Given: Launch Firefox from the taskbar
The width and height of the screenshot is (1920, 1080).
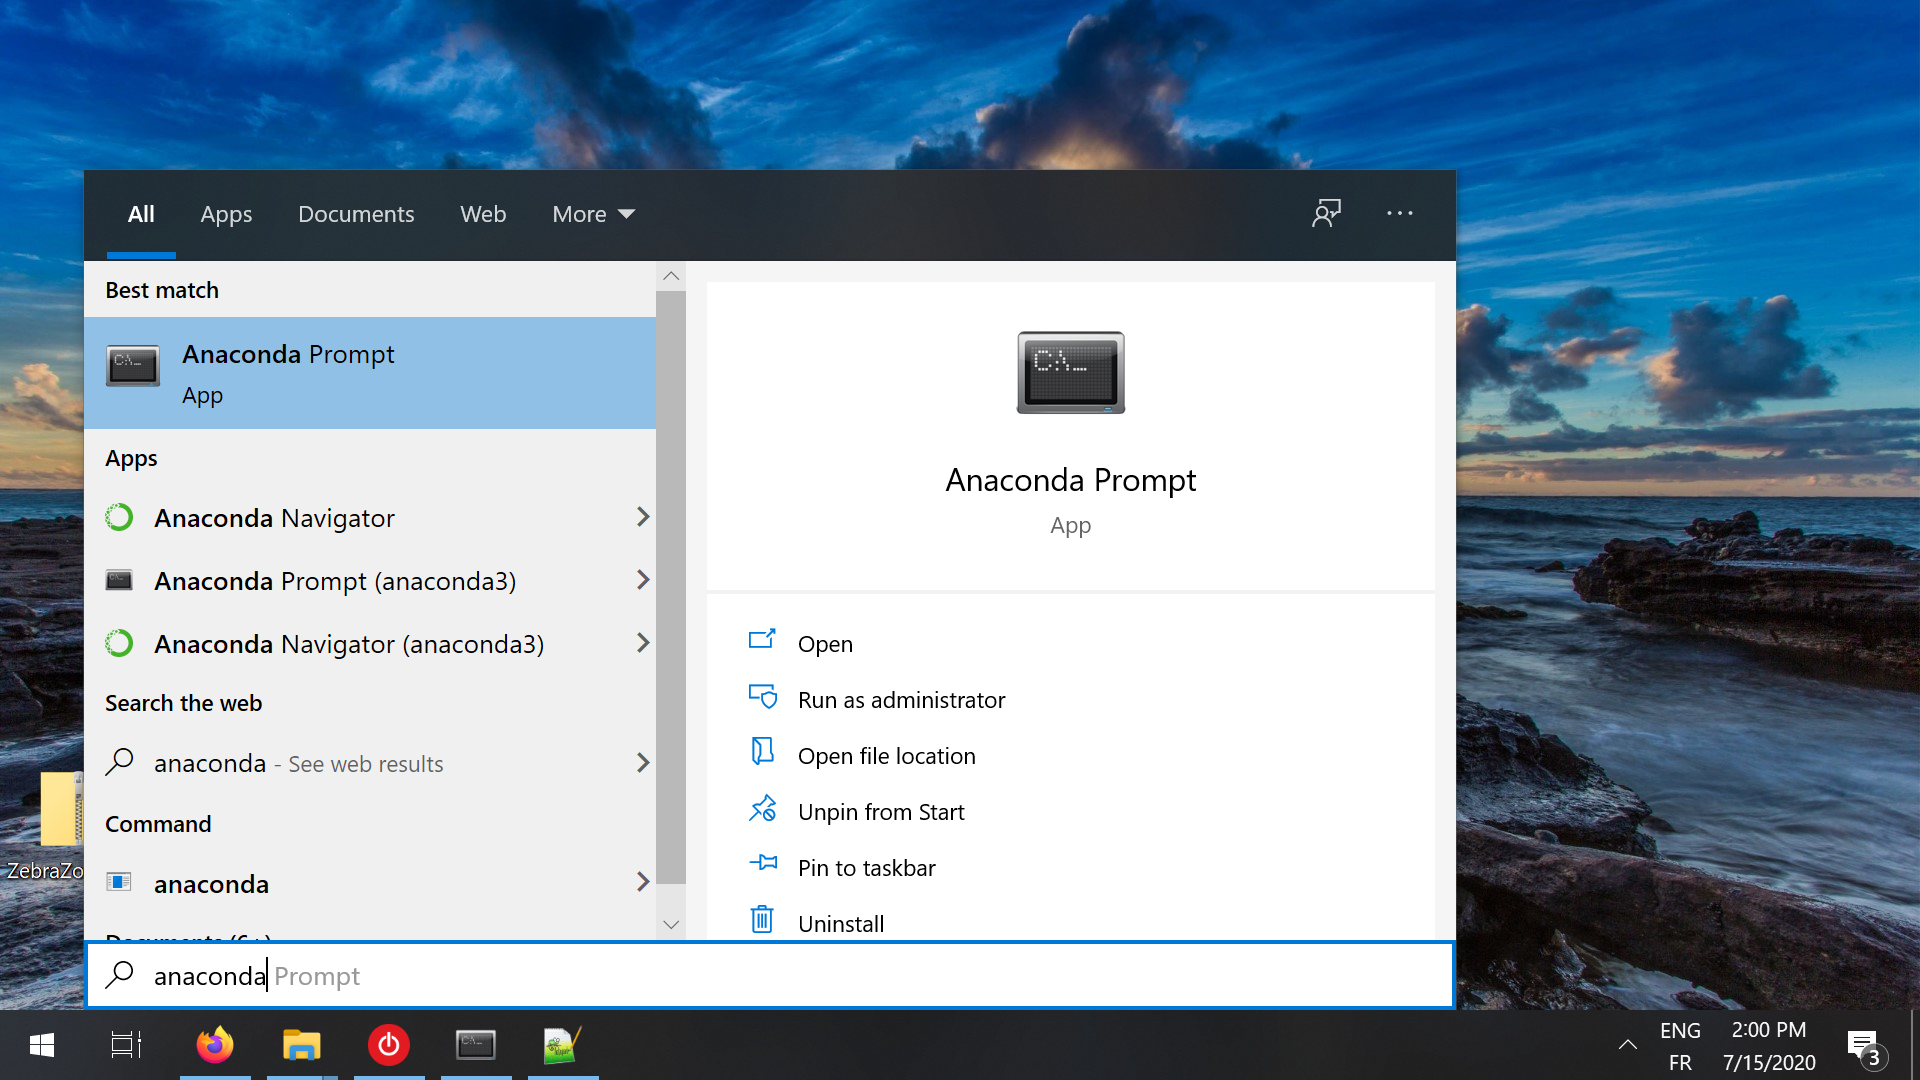Looking at the screenshot, I should click(x=214, y=1045).
